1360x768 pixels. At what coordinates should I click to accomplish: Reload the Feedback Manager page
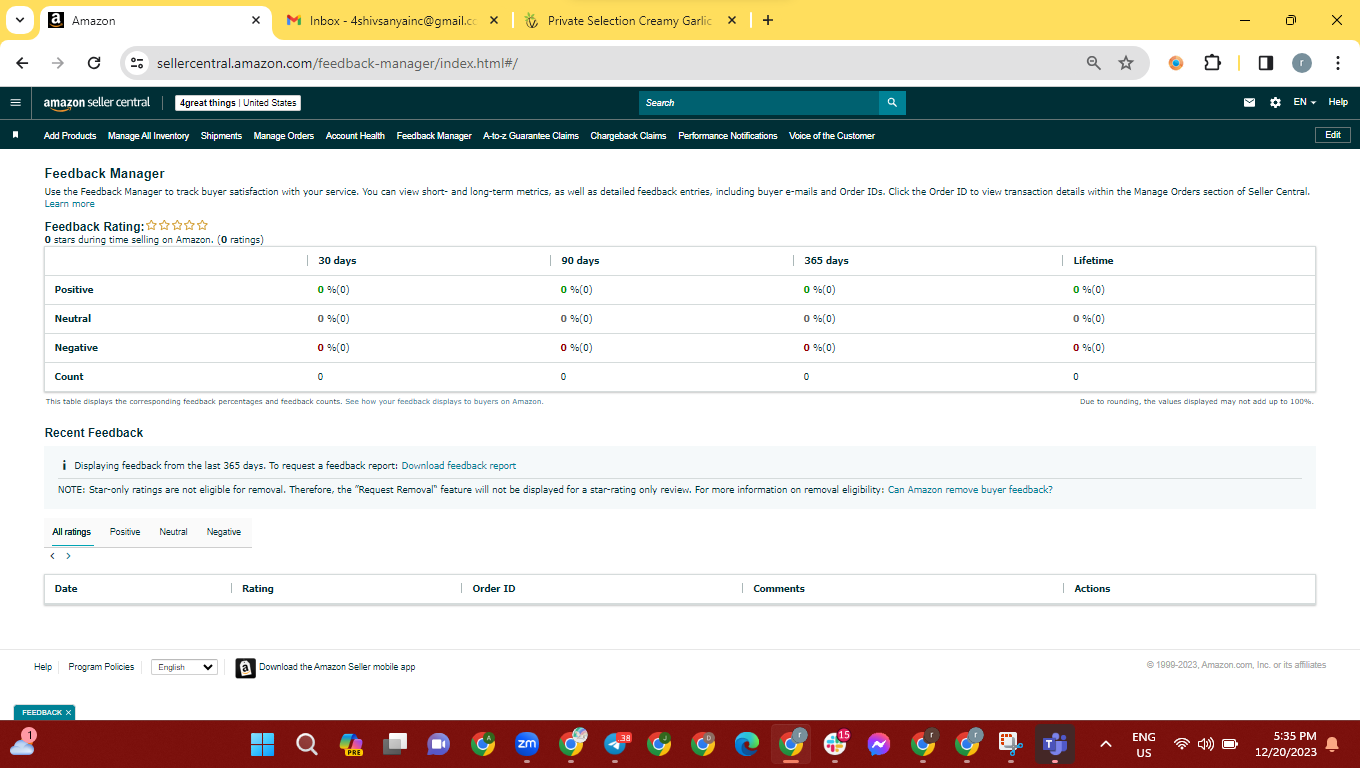94,63
